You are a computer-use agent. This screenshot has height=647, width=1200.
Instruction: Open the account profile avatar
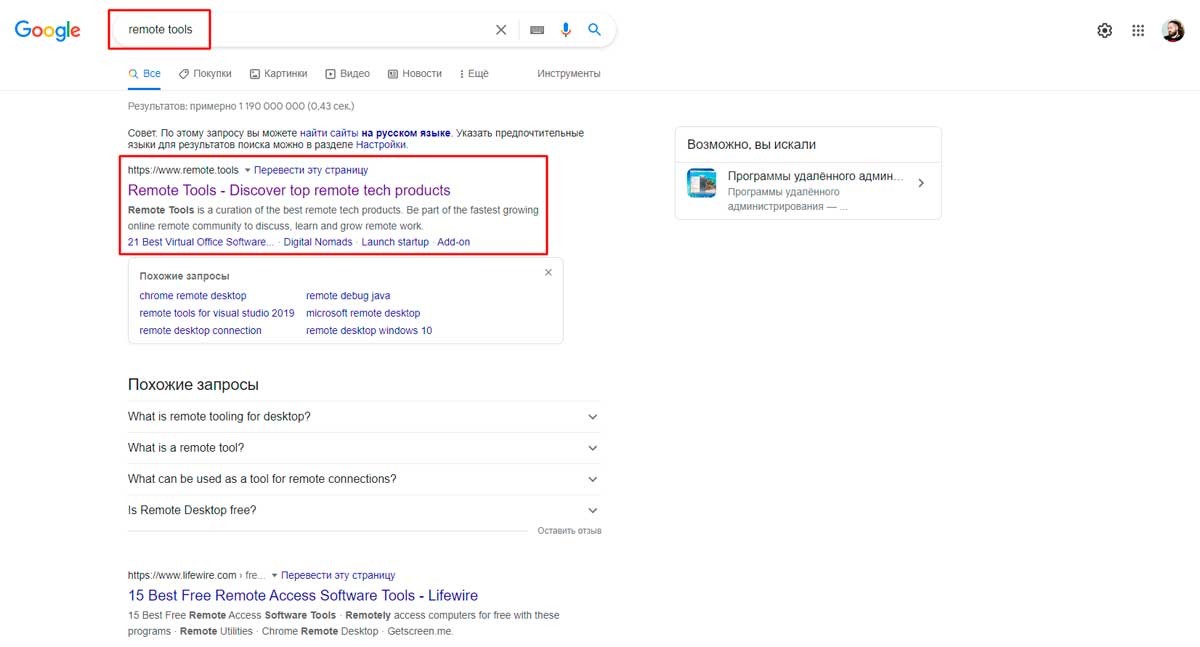coord(1173,30)
